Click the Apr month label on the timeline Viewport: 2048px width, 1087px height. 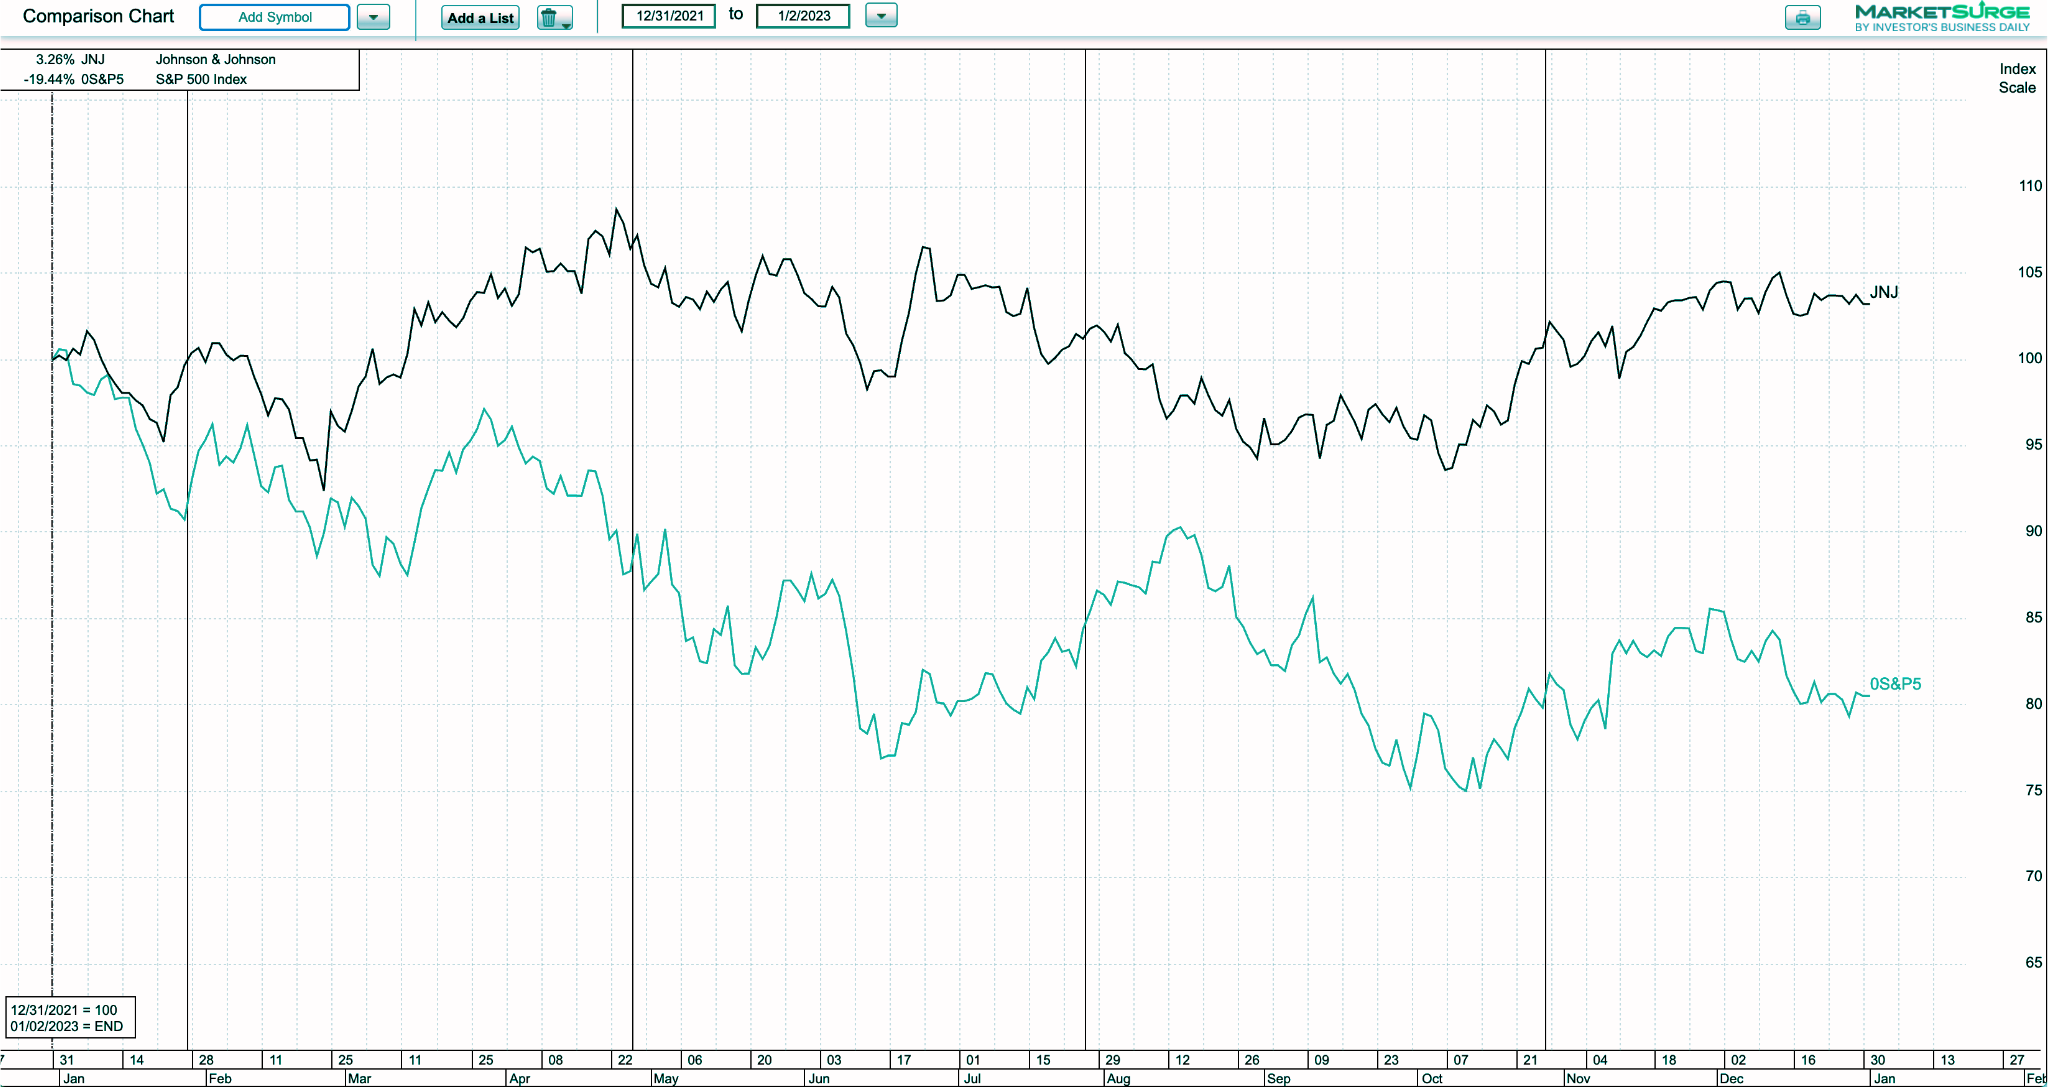point(519,1079)
